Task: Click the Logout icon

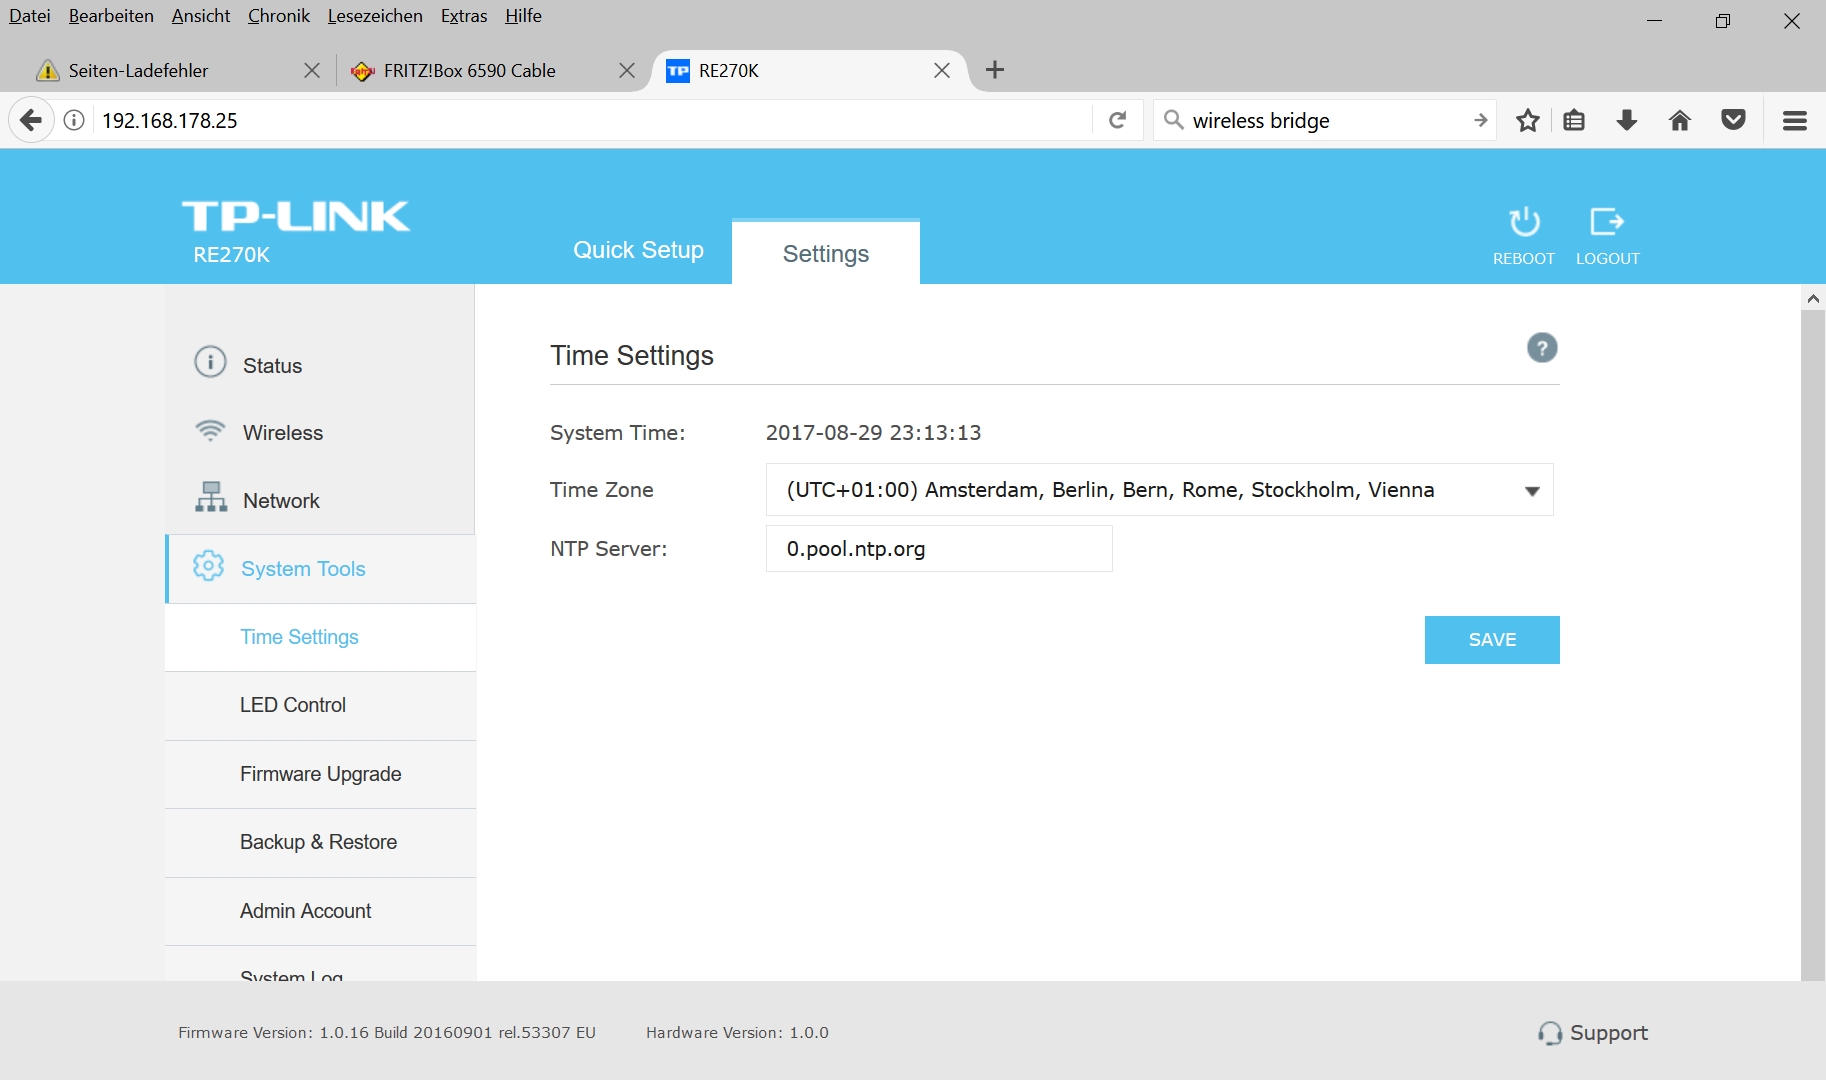Action: 1607,221
